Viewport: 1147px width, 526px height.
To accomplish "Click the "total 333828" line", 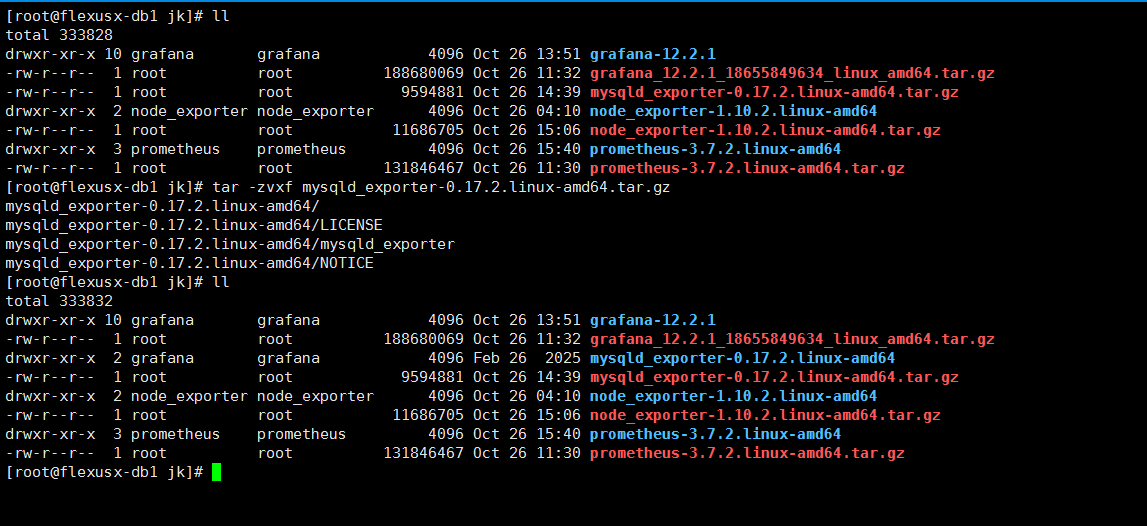I will point(59,35).
